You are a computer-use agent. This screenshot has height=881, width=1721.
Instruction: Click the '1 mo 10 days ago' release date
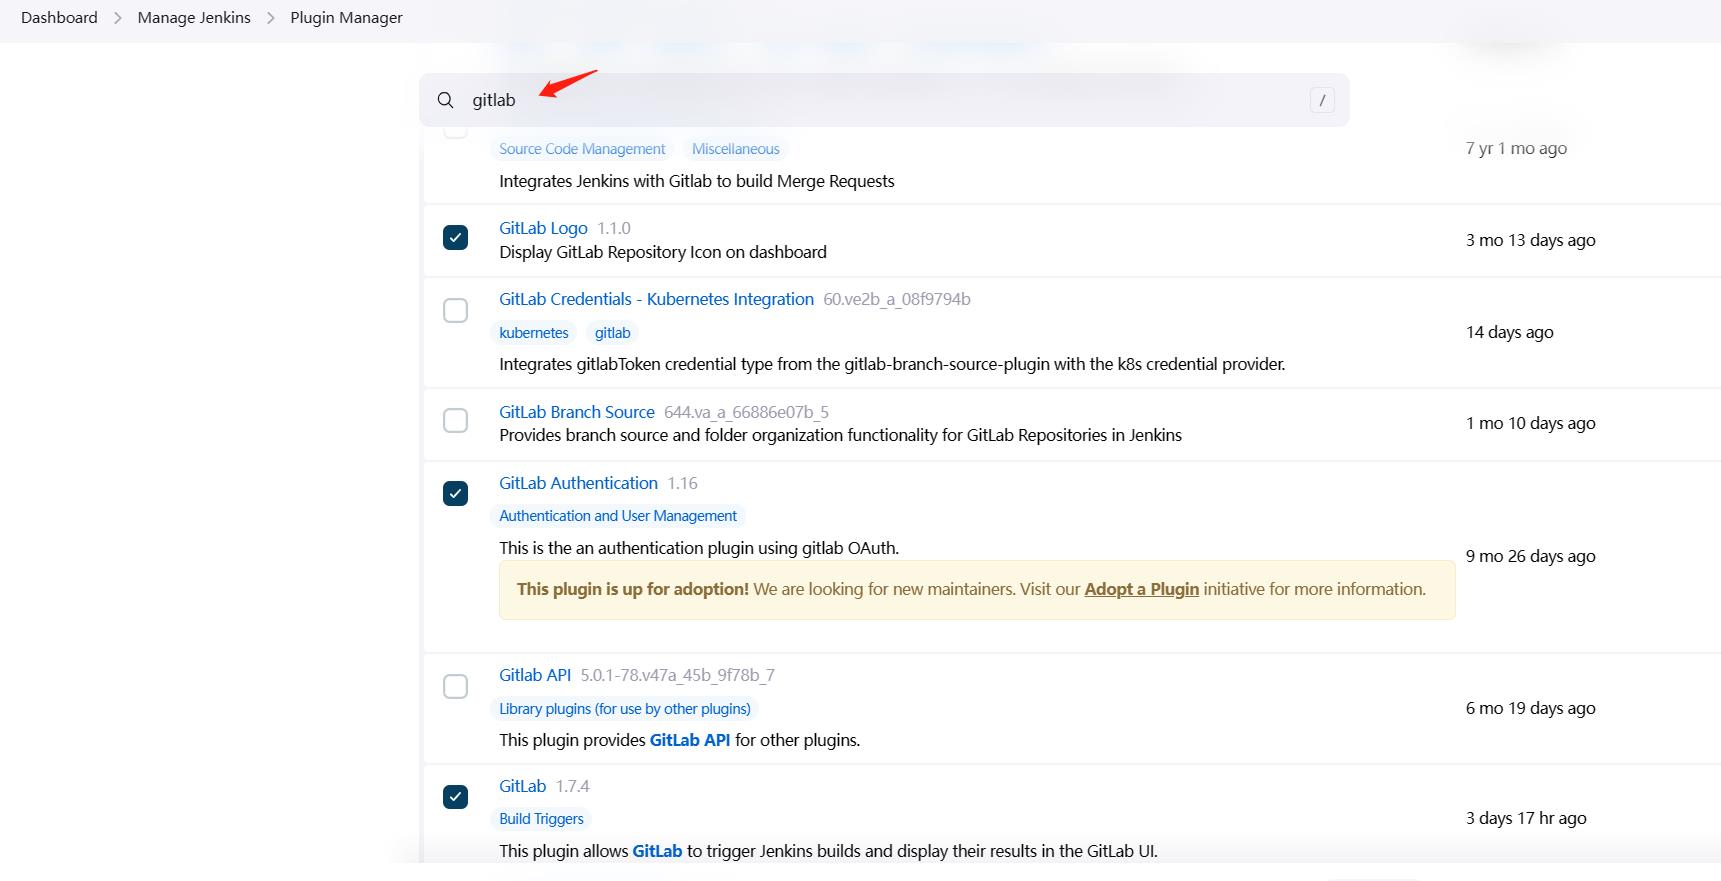click(x=1530, y=423)
